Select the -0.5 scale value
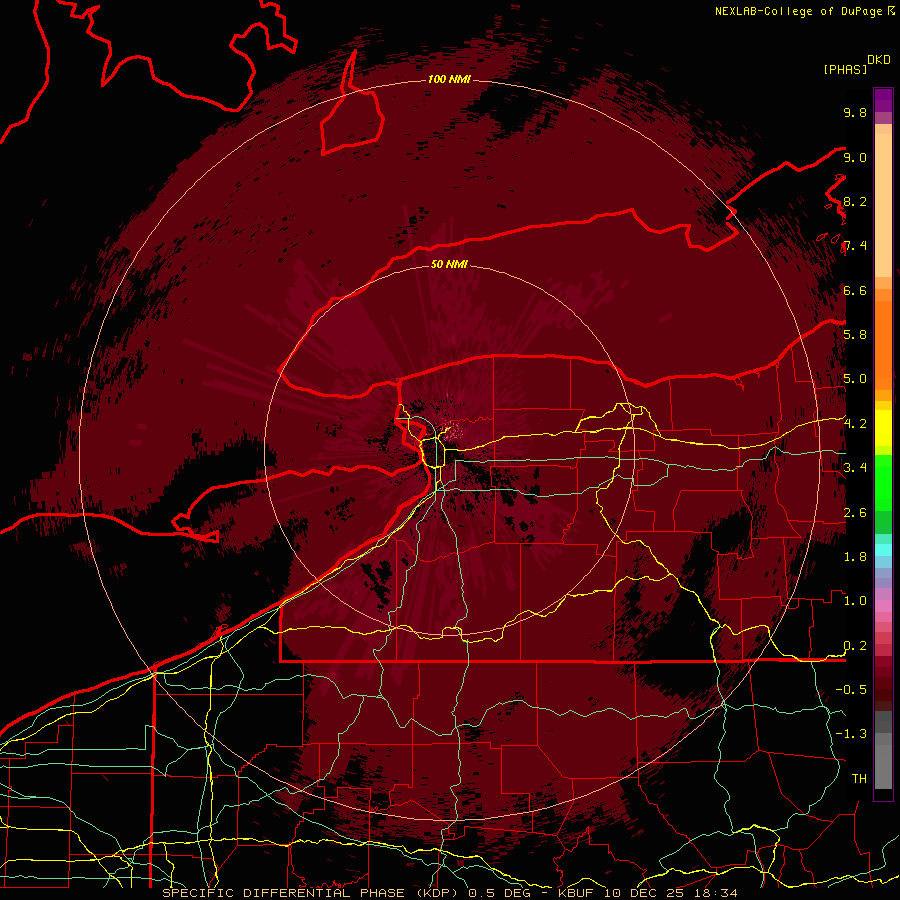The width and height of the screenshot is (900, 900). point(851,689)
